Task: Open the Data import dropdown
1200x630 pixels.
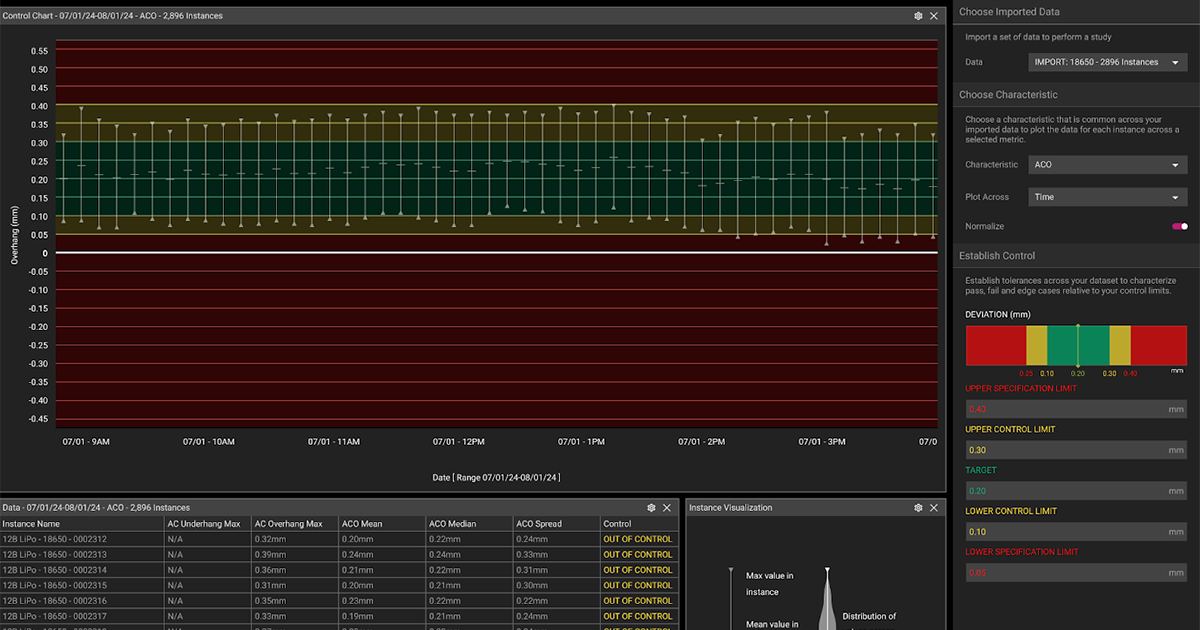Action: click(1108, 62)
